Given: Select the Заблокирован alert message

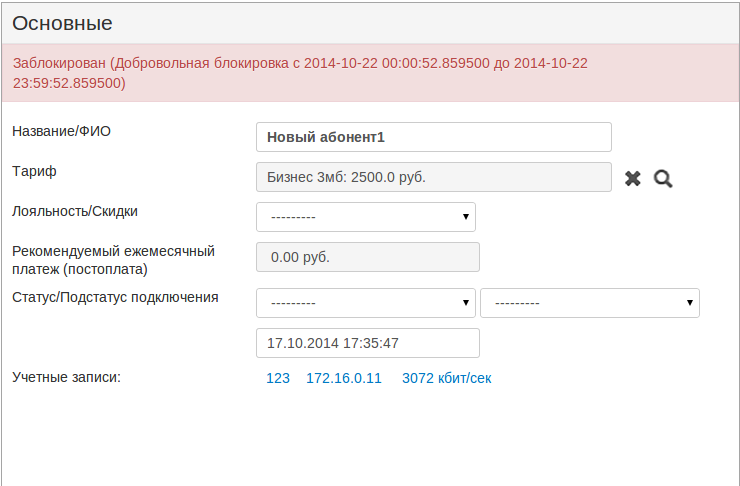Looking at the screenshot, I should [x=370, y=73].
